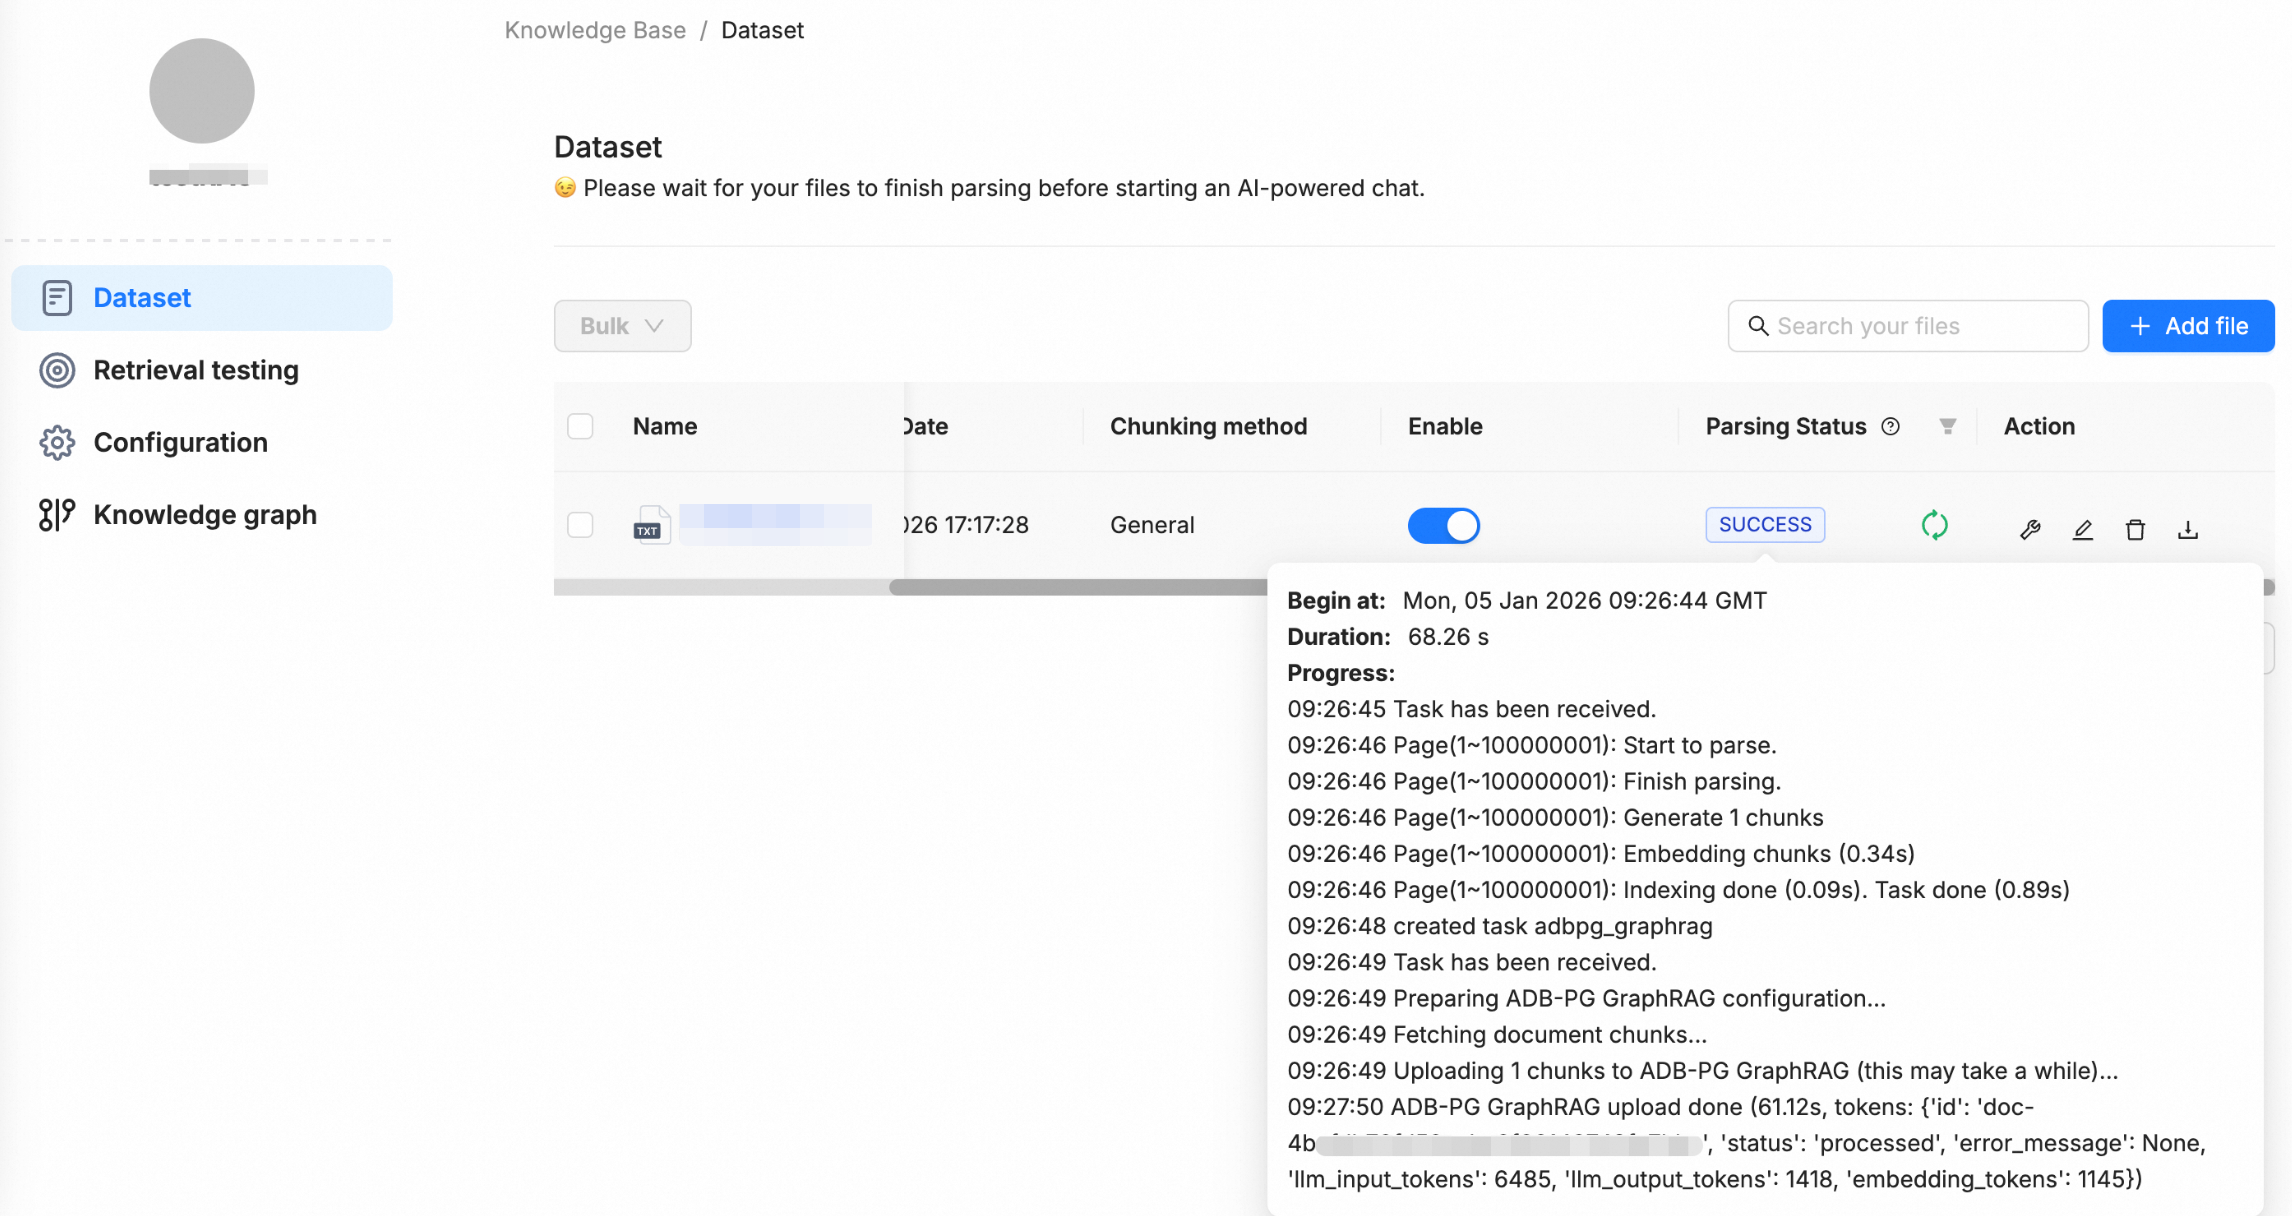The height and width of the screenshot is (1216, 2292).
Task: Expand the Bulk dropdown
Action: (x=622, y=326)
